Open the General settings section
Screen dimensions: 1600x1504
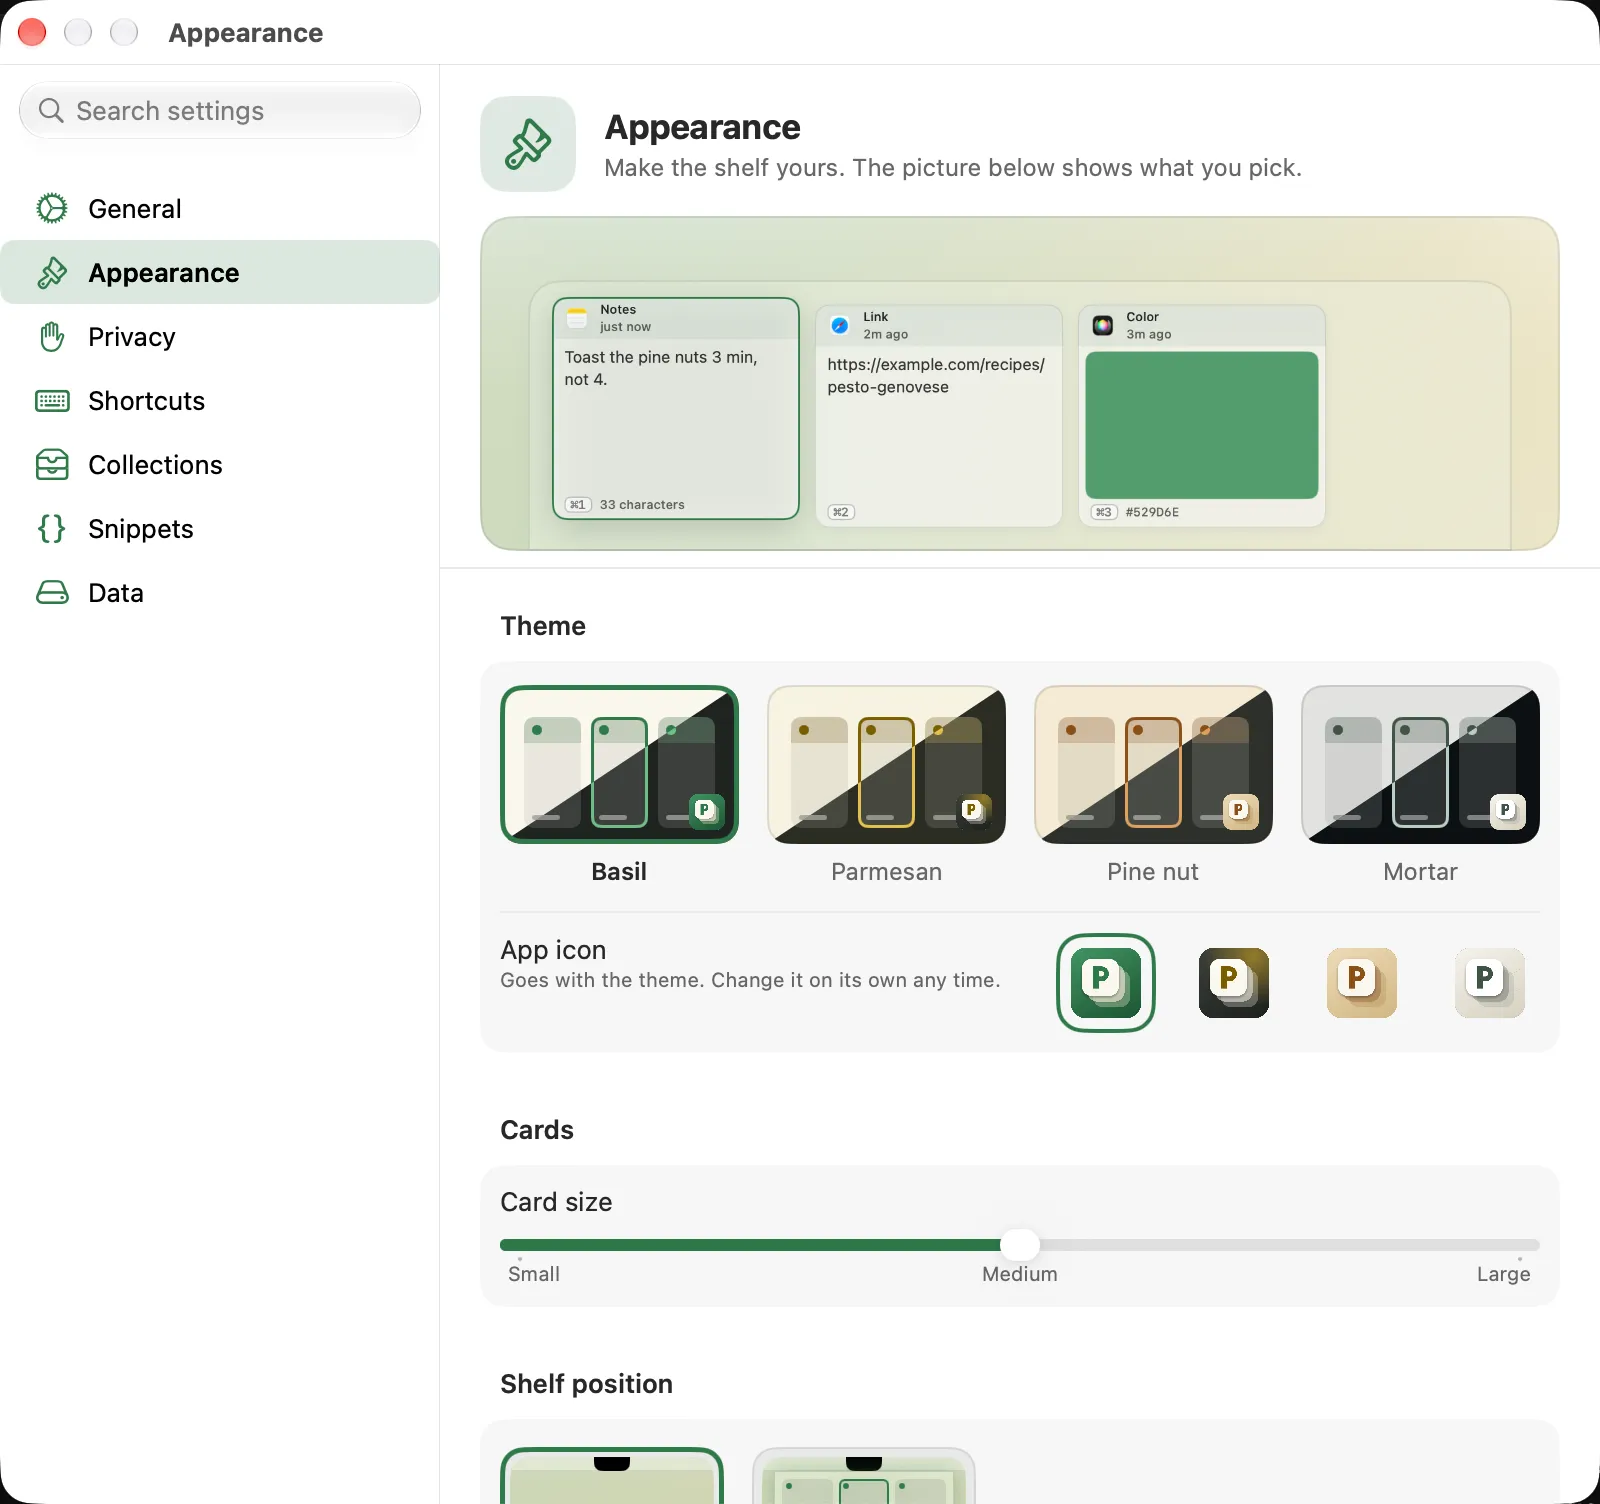coord(220,208)
